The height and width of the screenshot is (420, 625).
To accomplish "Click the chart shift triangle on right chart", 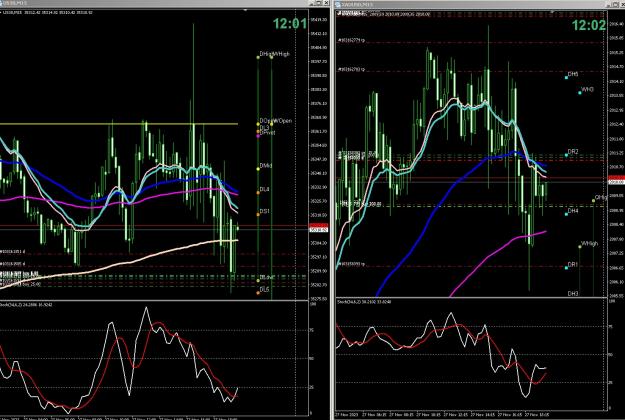I will pos(552,12).
